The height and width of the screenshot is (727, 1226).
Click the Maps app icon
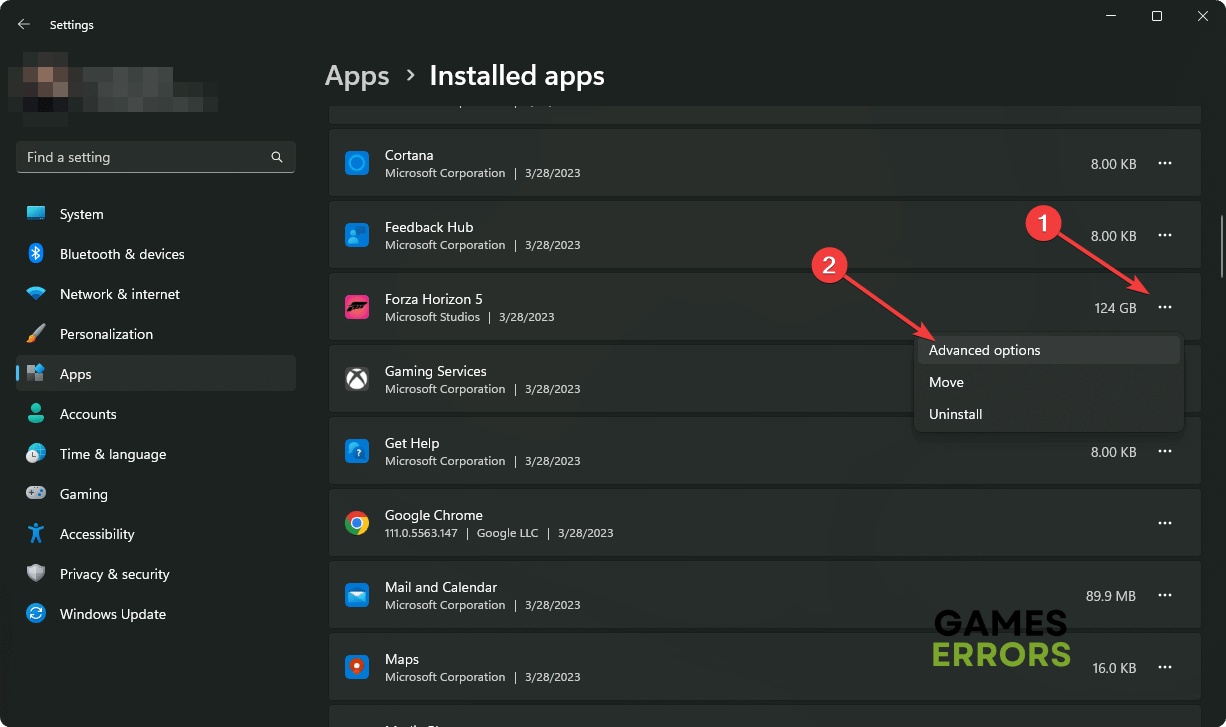pyautogui.click(x=357, y=667)
